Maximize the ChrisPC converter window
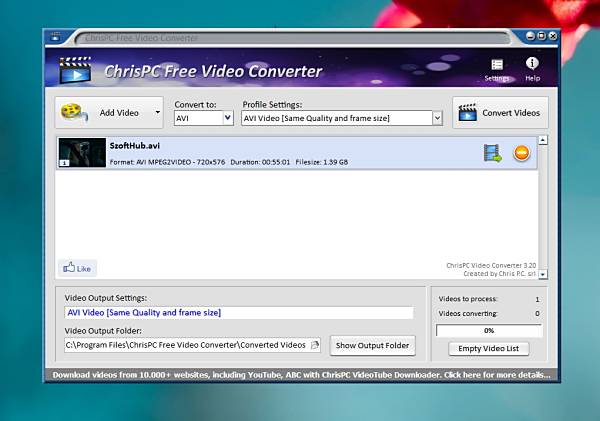 click(x=541, y=36)
